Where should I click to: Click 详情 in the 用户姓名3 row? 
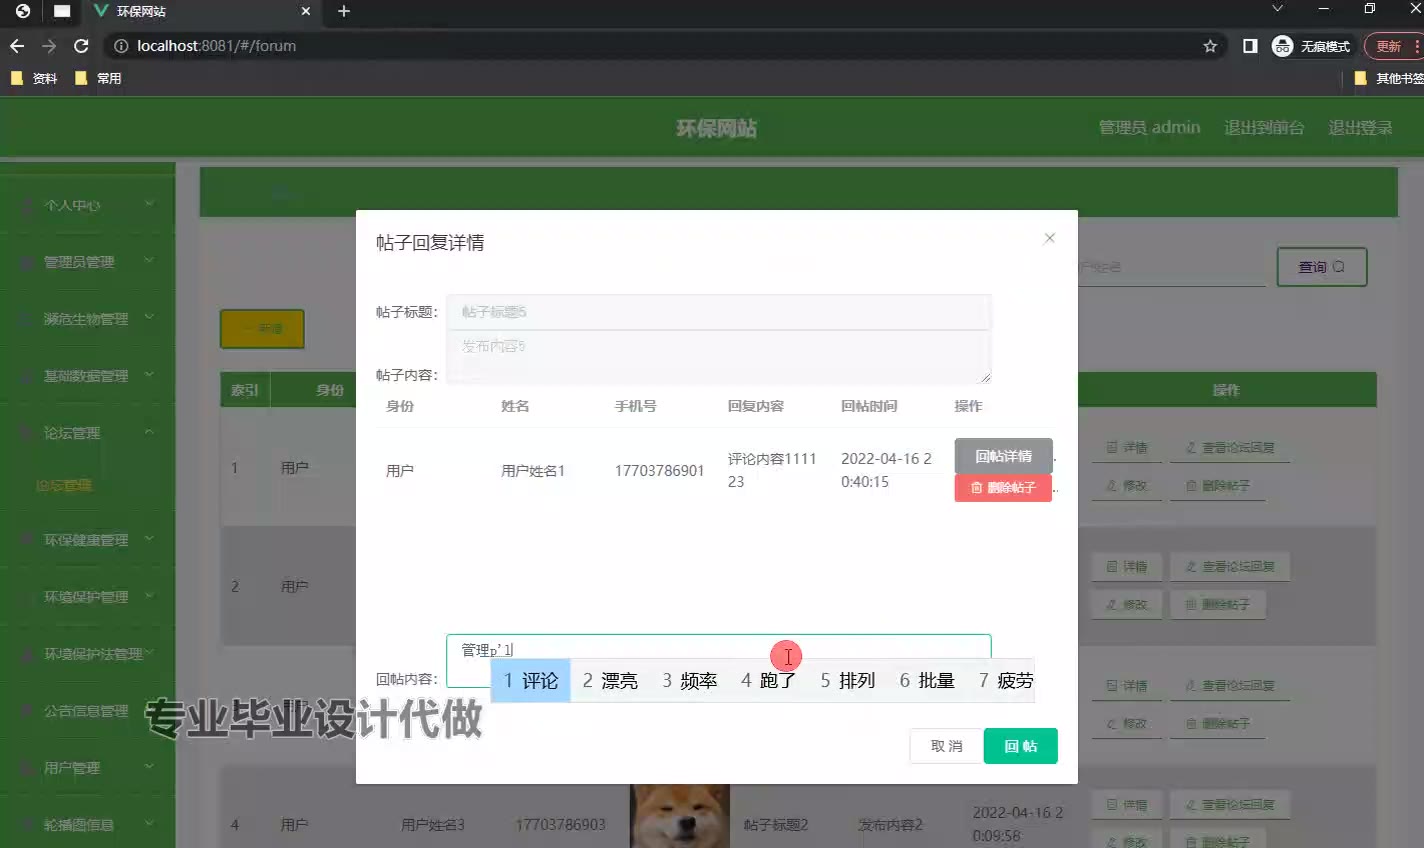point(1127,805)
